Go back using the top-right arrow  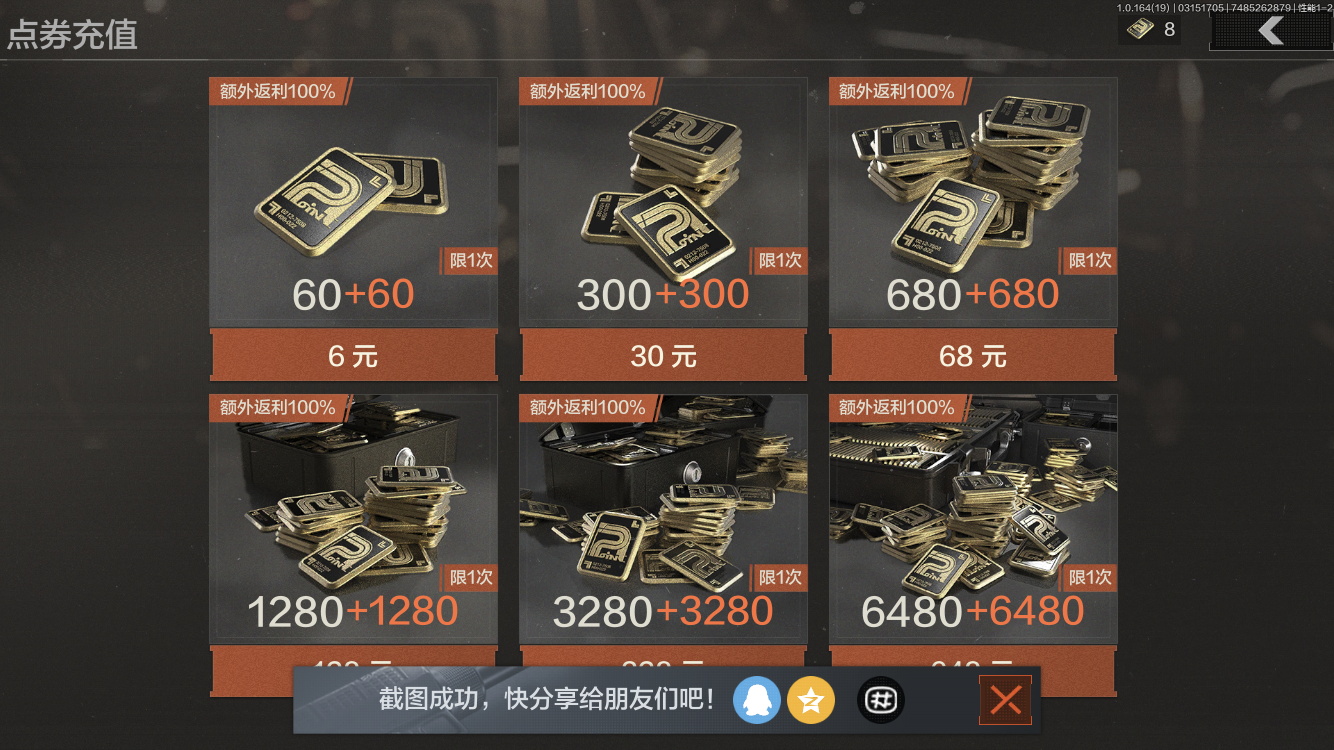click(x=1271, y=30)
